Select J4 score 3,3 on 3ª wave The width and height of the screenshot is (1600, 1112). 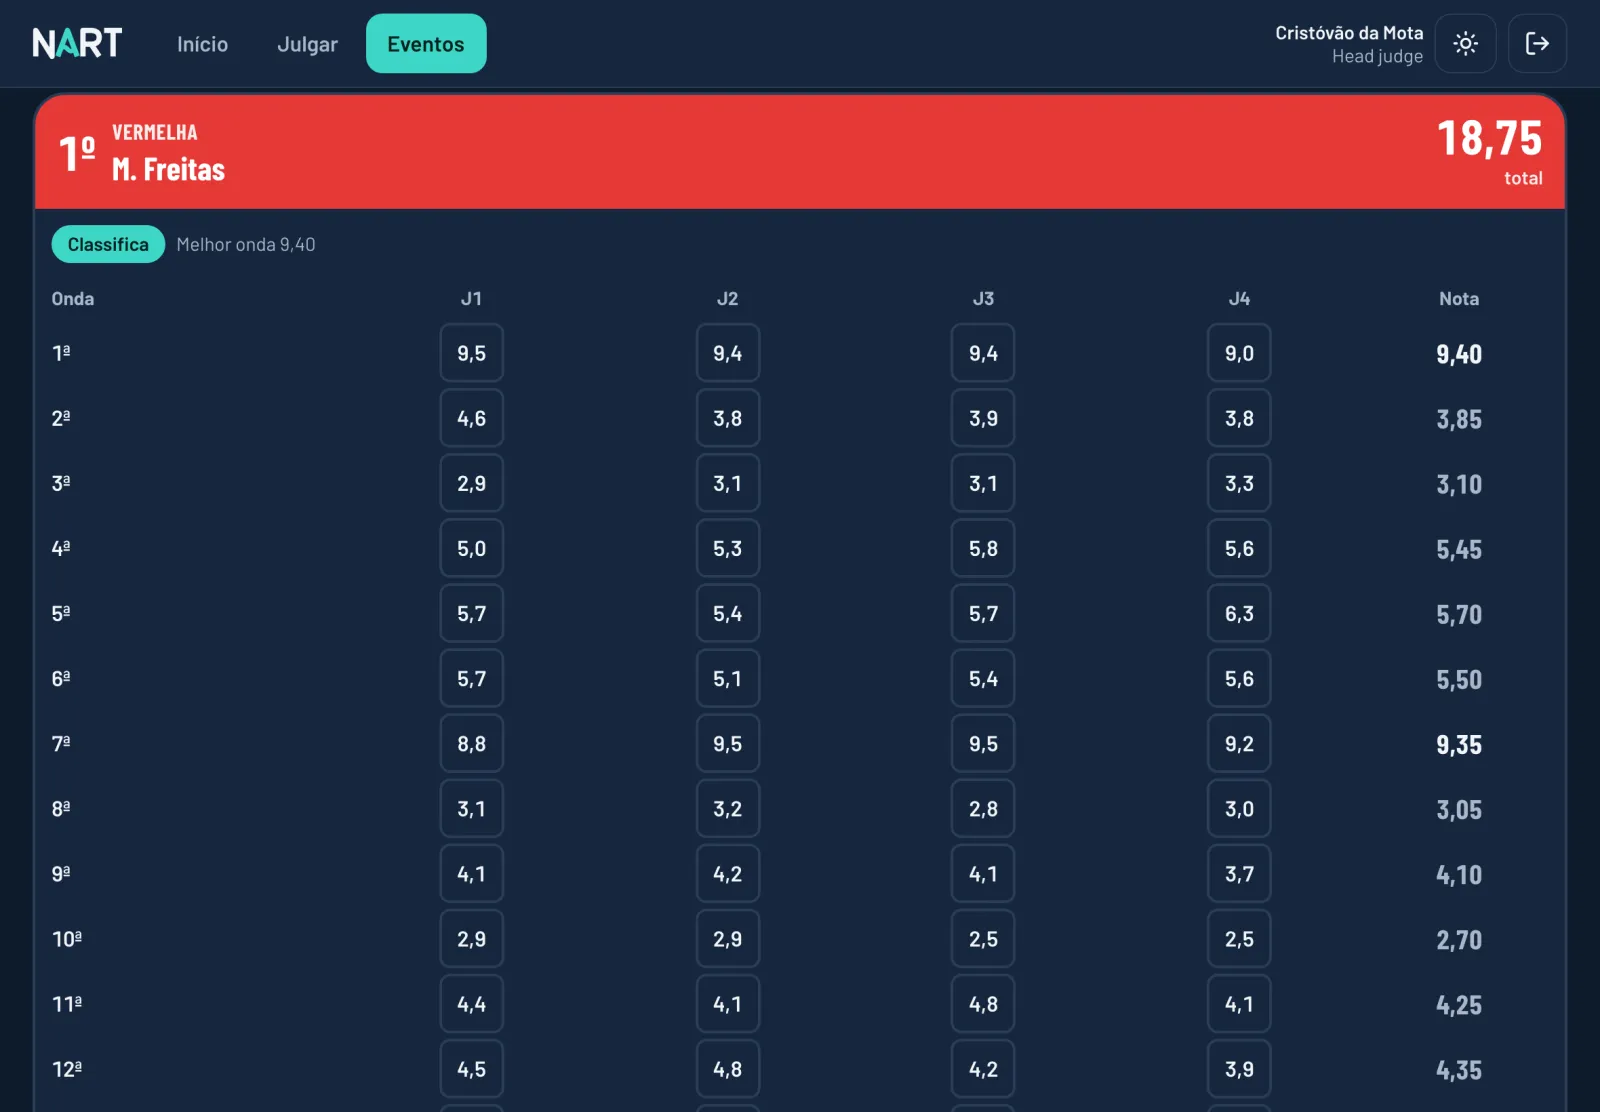click(1239, 483)
